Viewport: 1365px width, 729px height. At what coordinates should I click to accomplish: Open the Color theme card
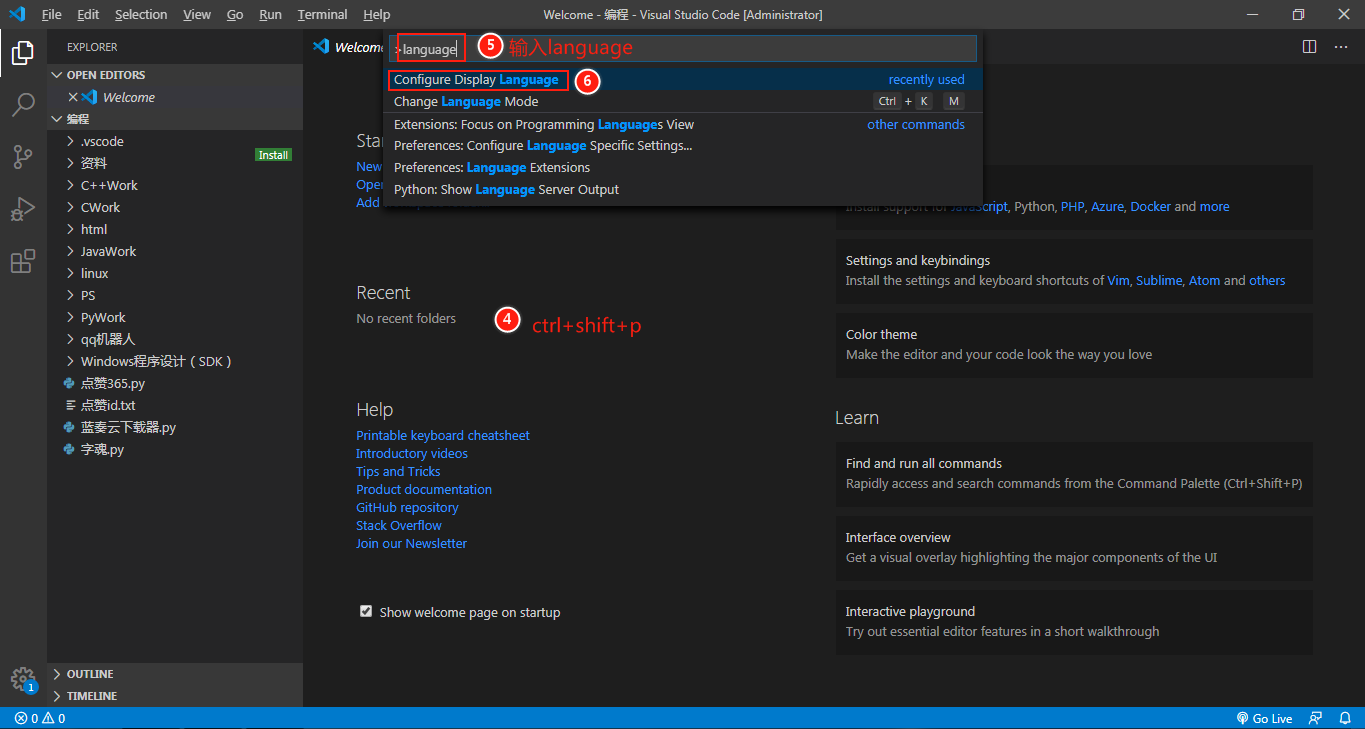(x=1074, y=345)
